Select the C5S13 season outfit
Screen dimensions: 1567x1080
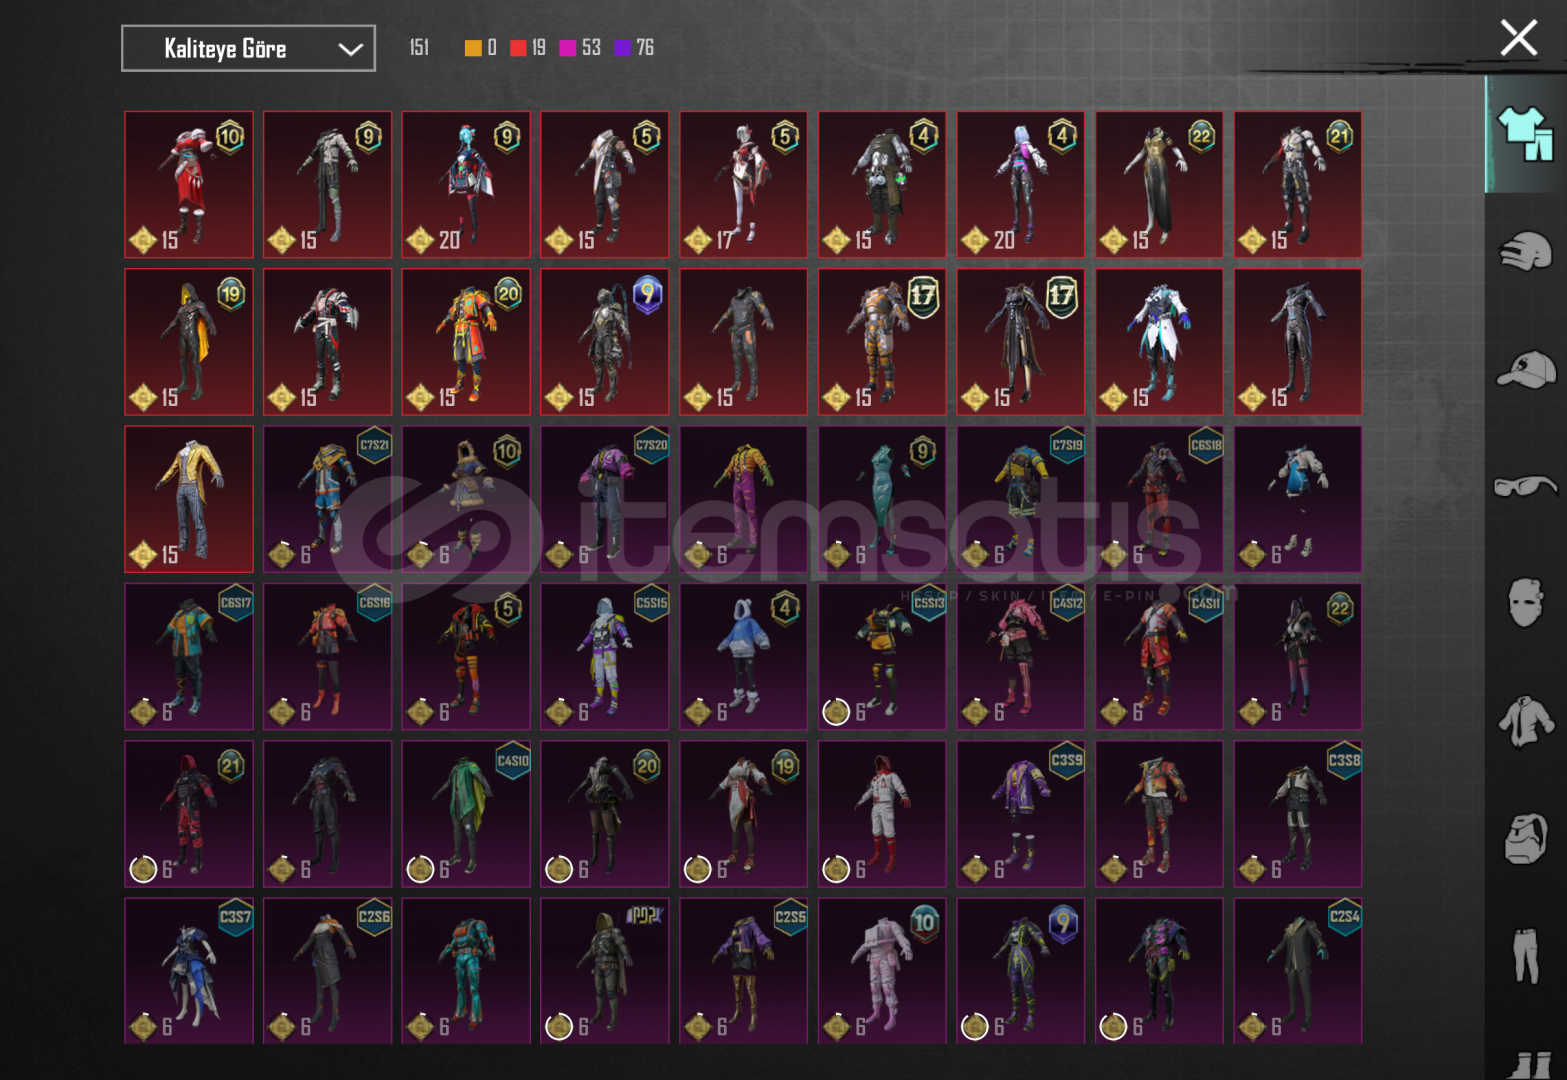click(x=882, y=657)
